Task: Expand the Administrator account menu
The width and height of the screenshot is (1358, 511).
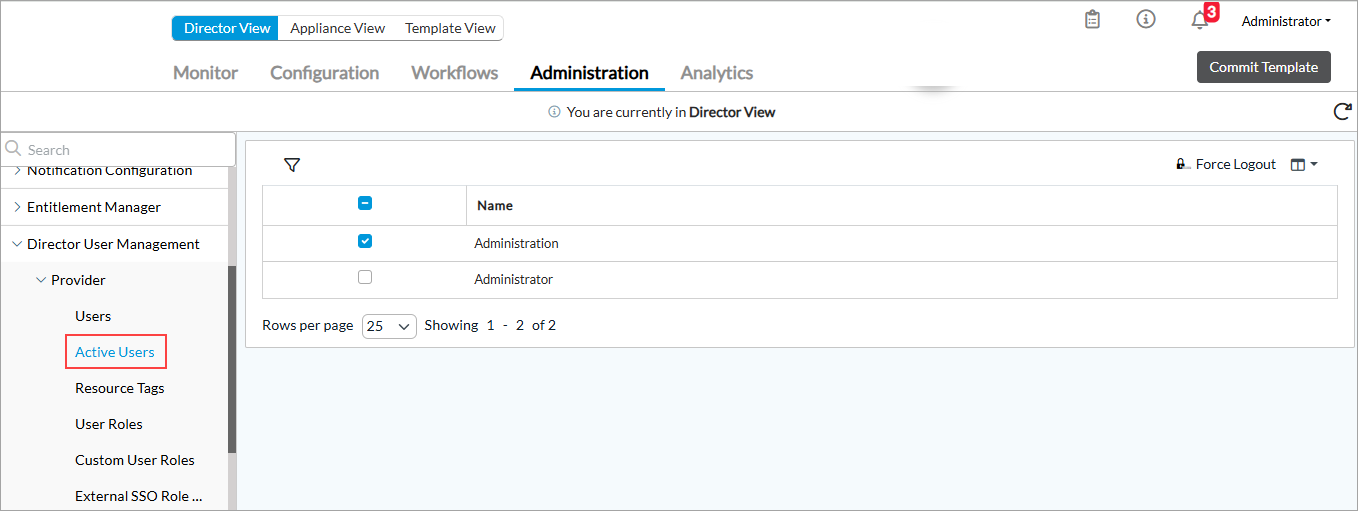Action: [1285, 21]
